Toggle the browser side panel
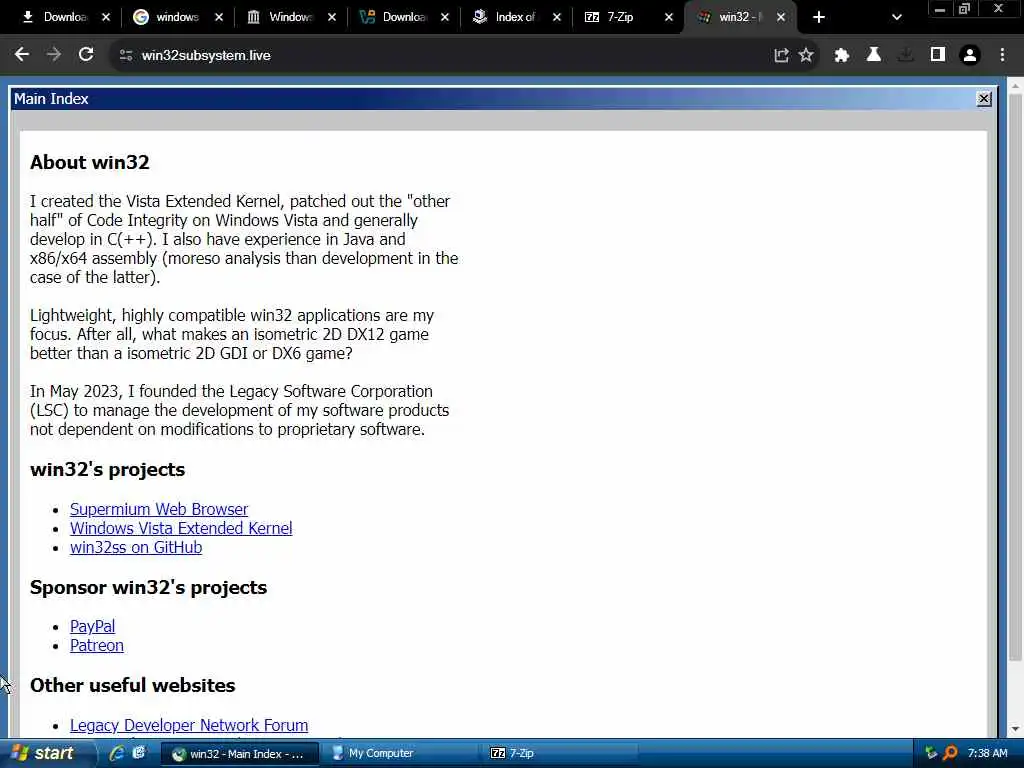This screenshot has width=1024, height=768. click(938, 56)
